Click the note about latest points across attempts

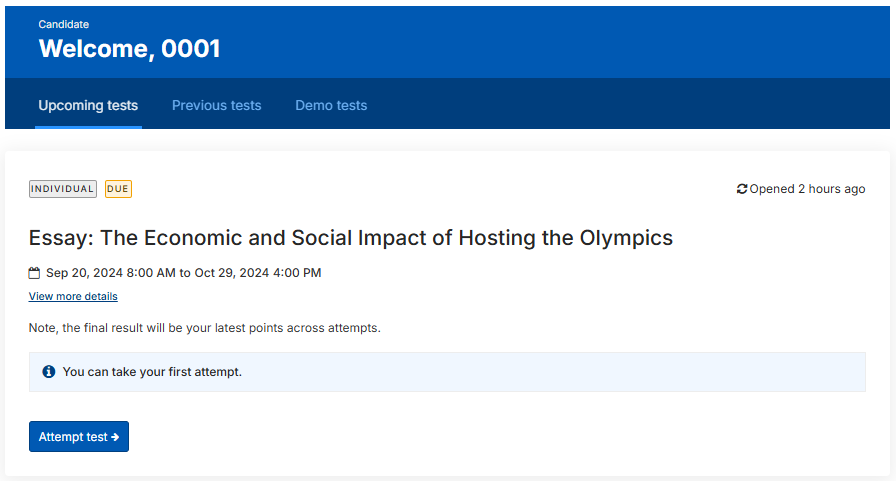(205, 328)
